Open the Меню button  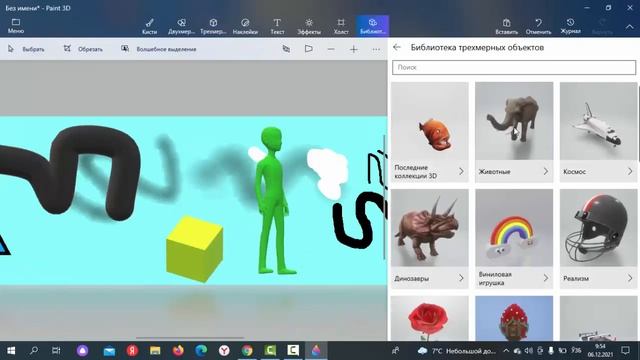(x=16, y=26)
